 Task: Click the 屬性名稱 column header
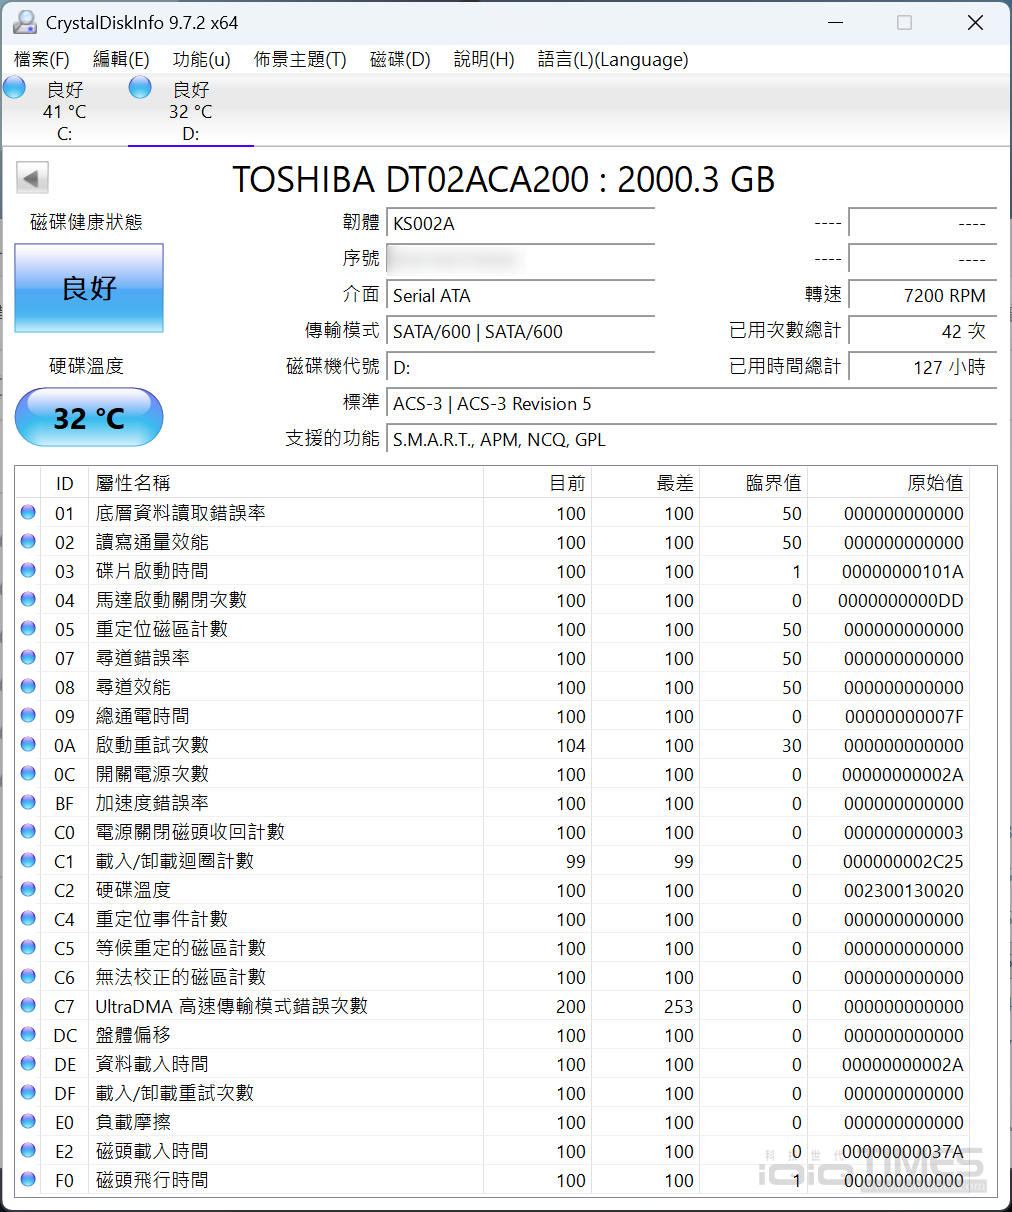133,483
